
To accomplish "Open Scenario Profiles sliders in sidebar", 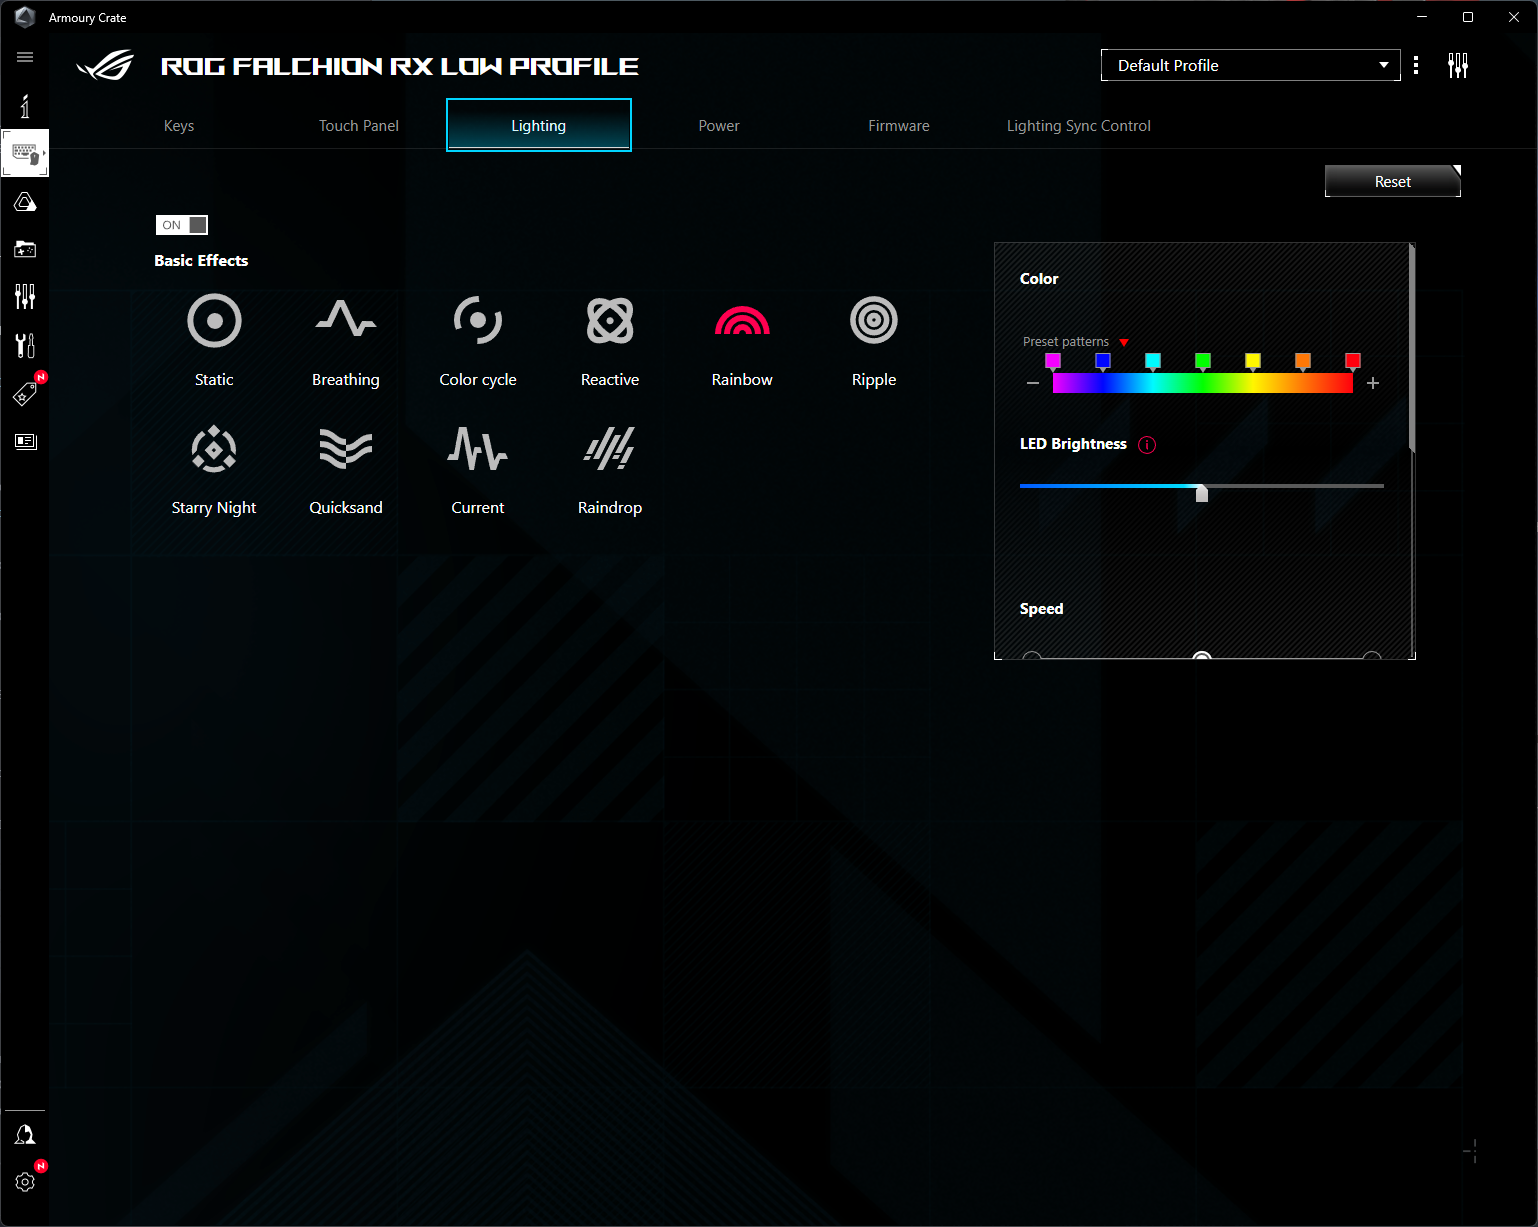I will (25, 297).
